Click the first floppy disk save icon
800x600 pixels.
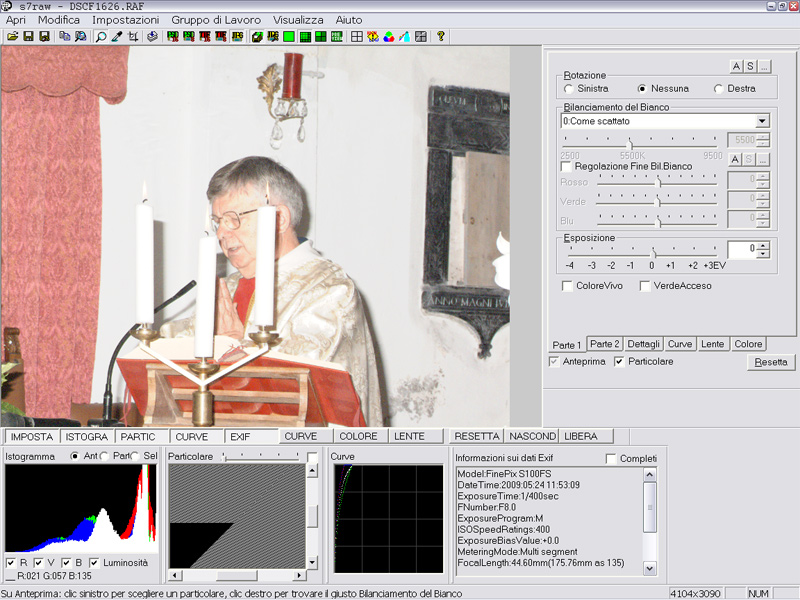pyautogui.click(x=28, y=37)
